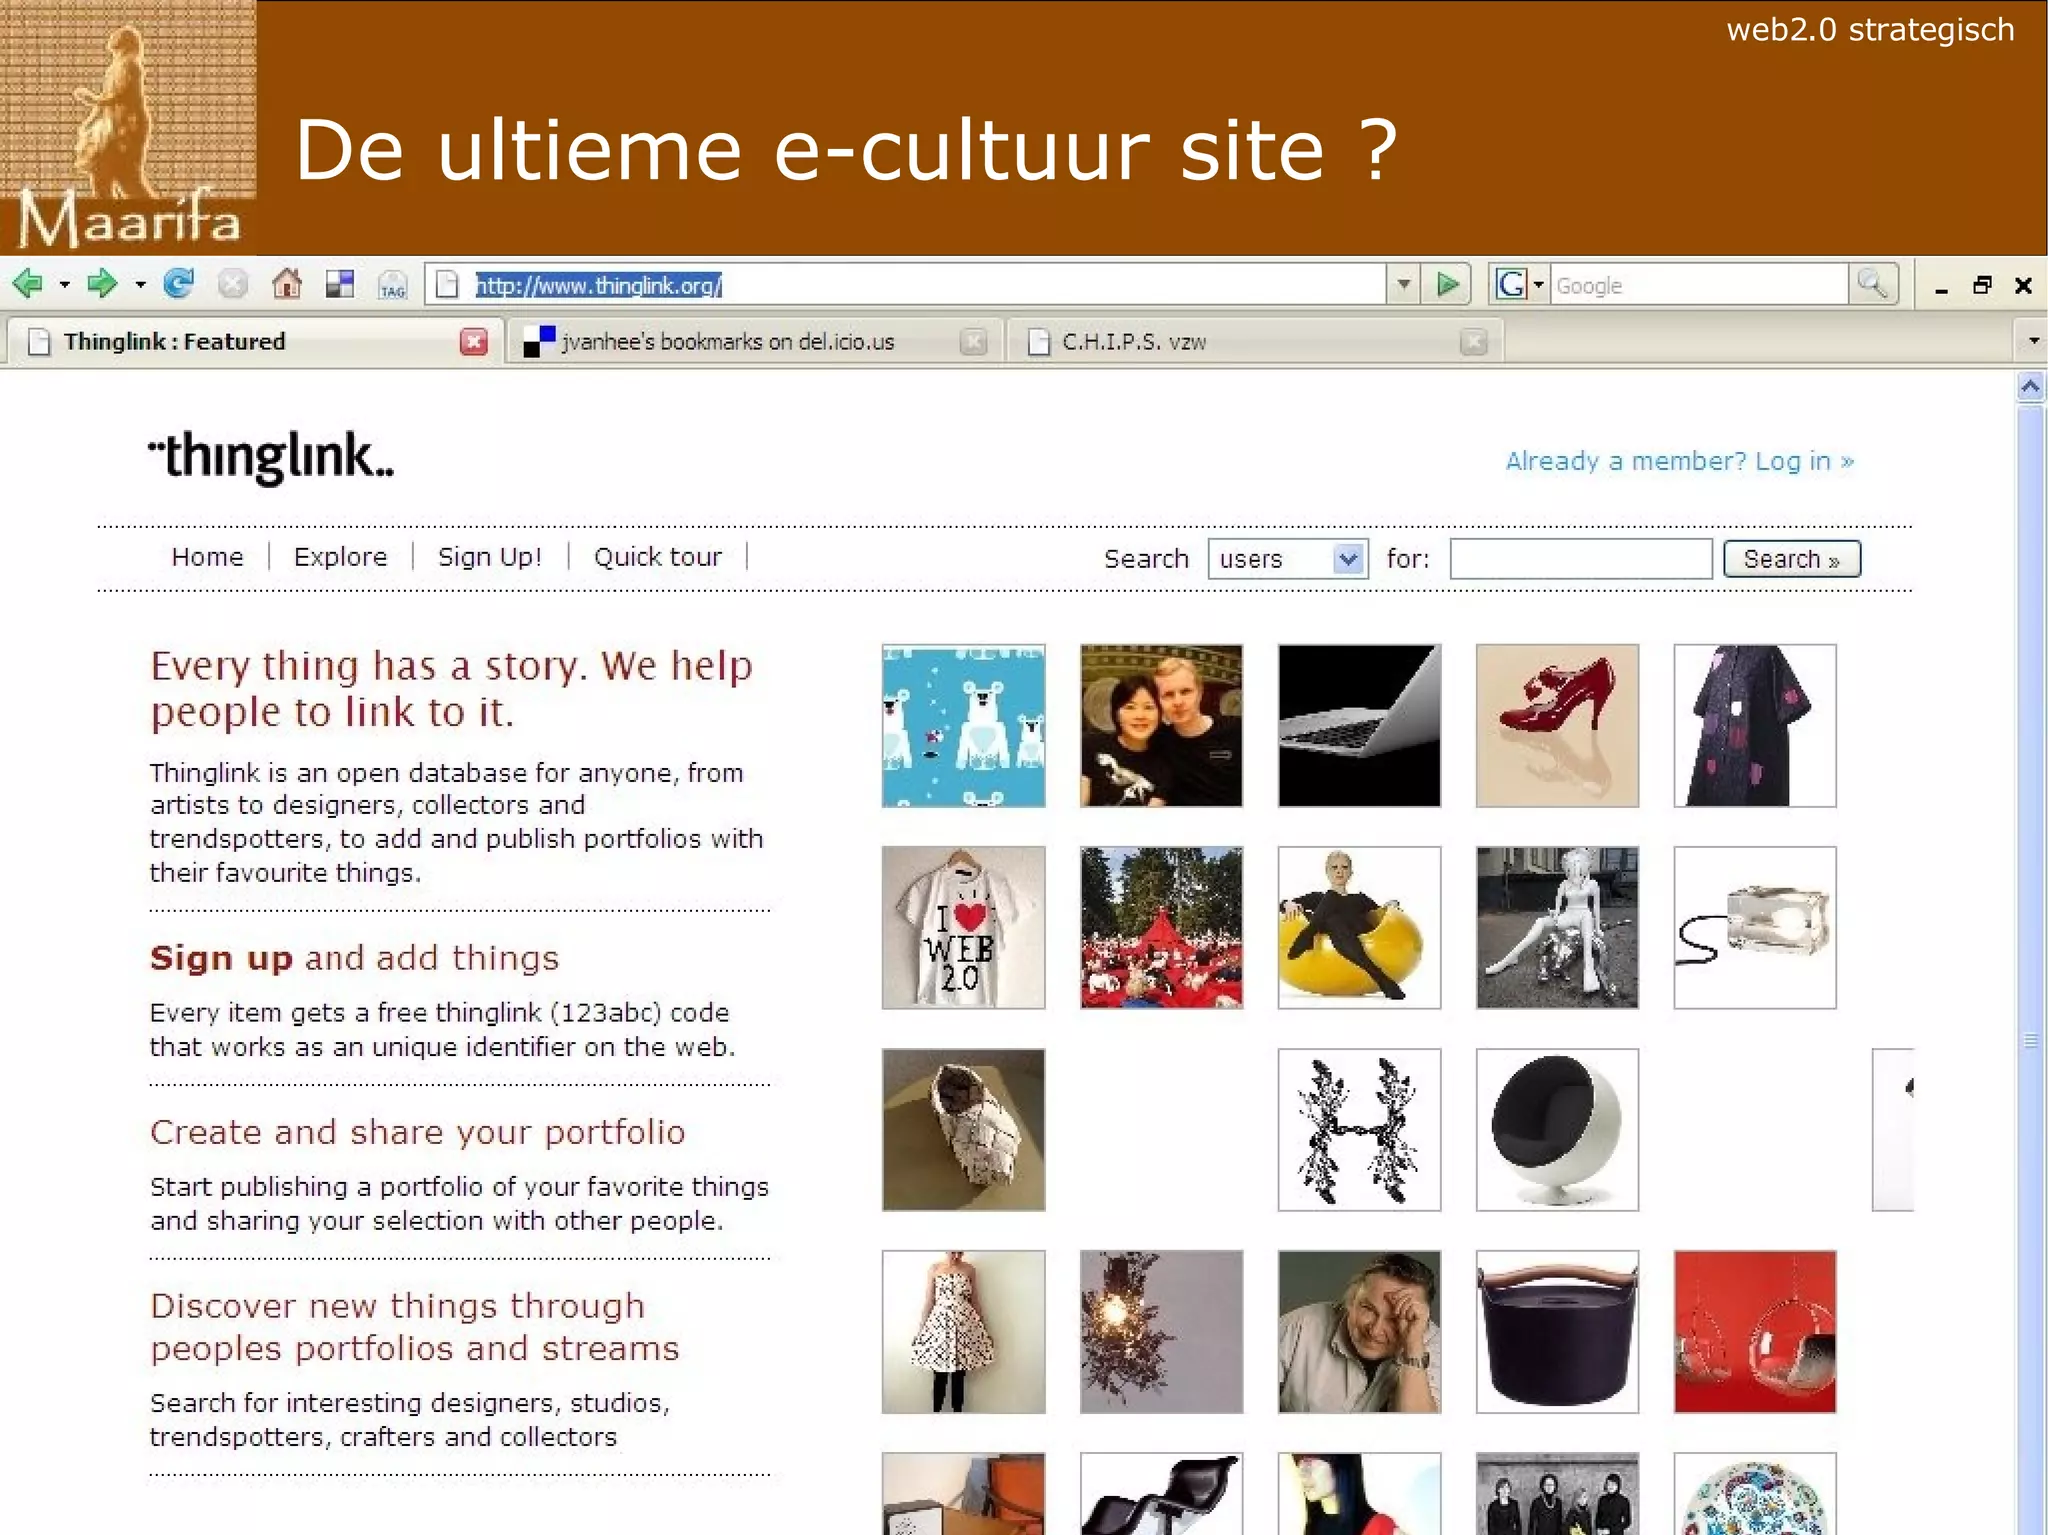Open the red tent crowd thumbnail
Image resolution: width=2048 pixels, height=1535 pixels.
[x=1161, y=928]
